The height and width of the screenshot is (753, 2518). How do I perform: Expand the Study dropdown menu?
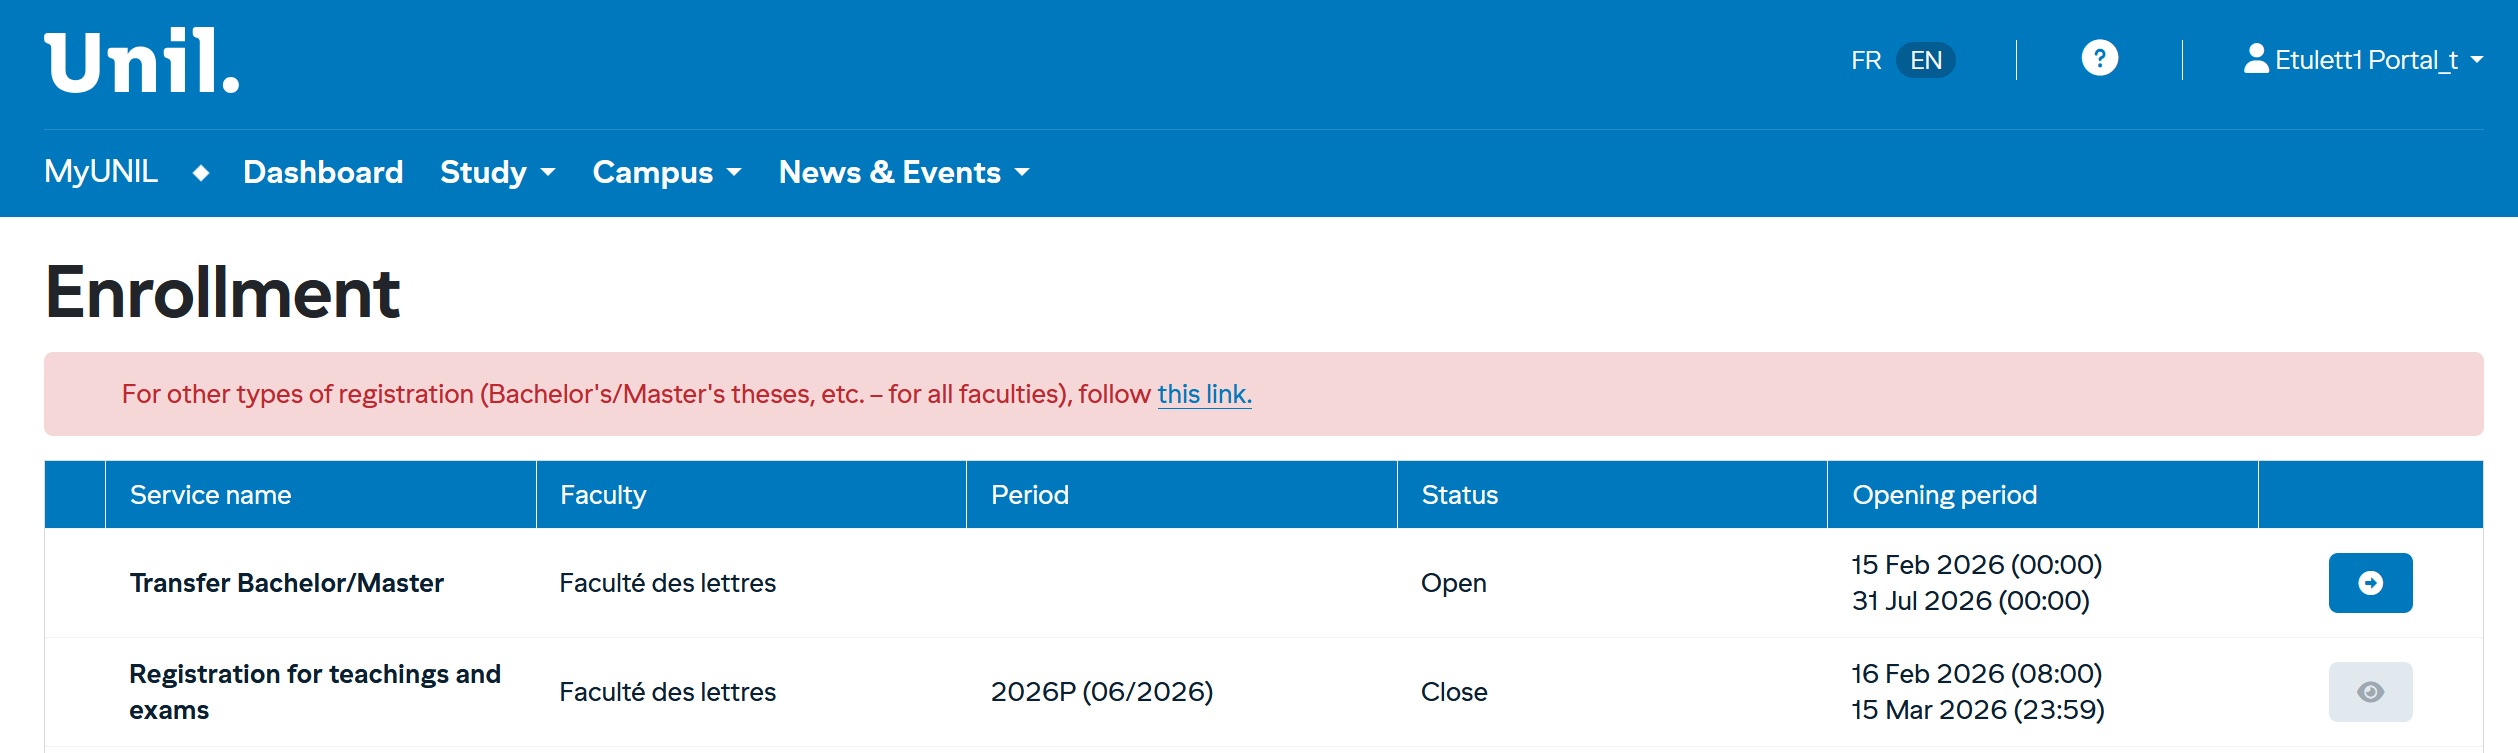(497, 173)
